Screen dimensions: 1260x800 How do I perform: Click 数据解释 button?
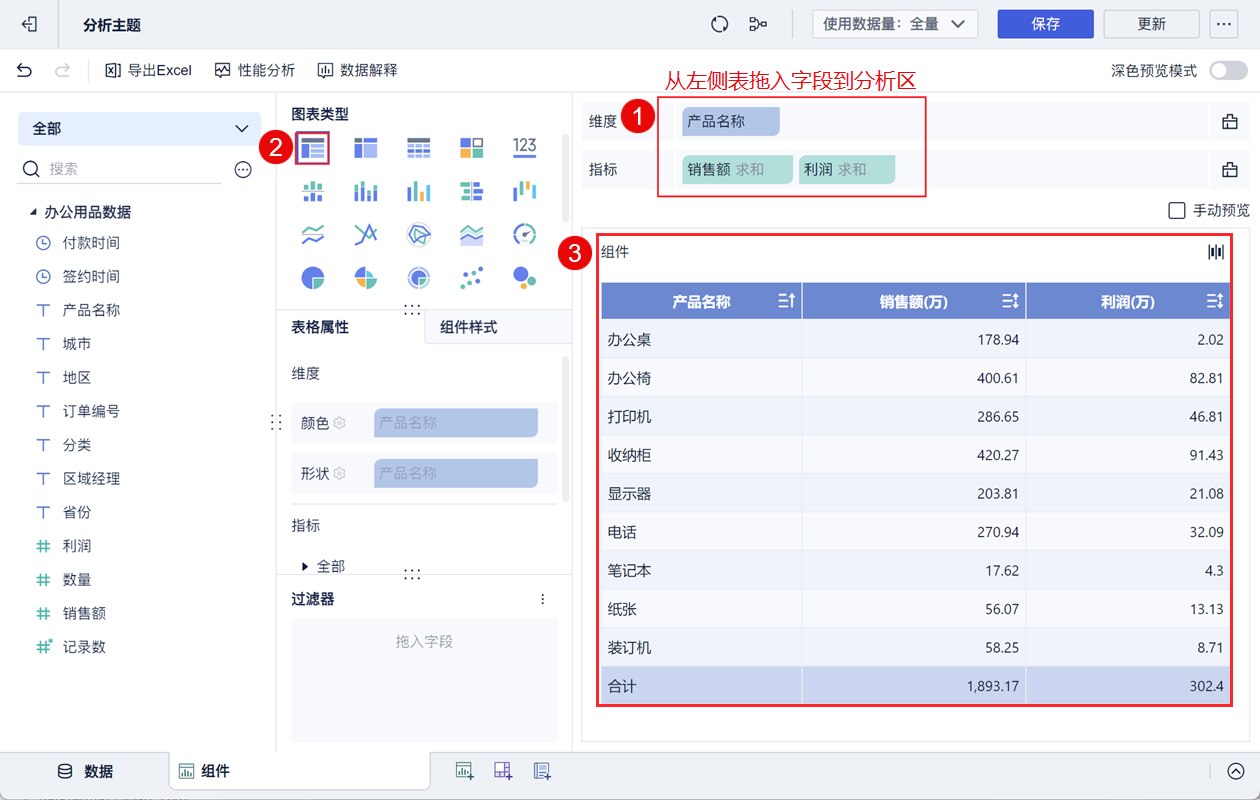(x=357, y=70)
